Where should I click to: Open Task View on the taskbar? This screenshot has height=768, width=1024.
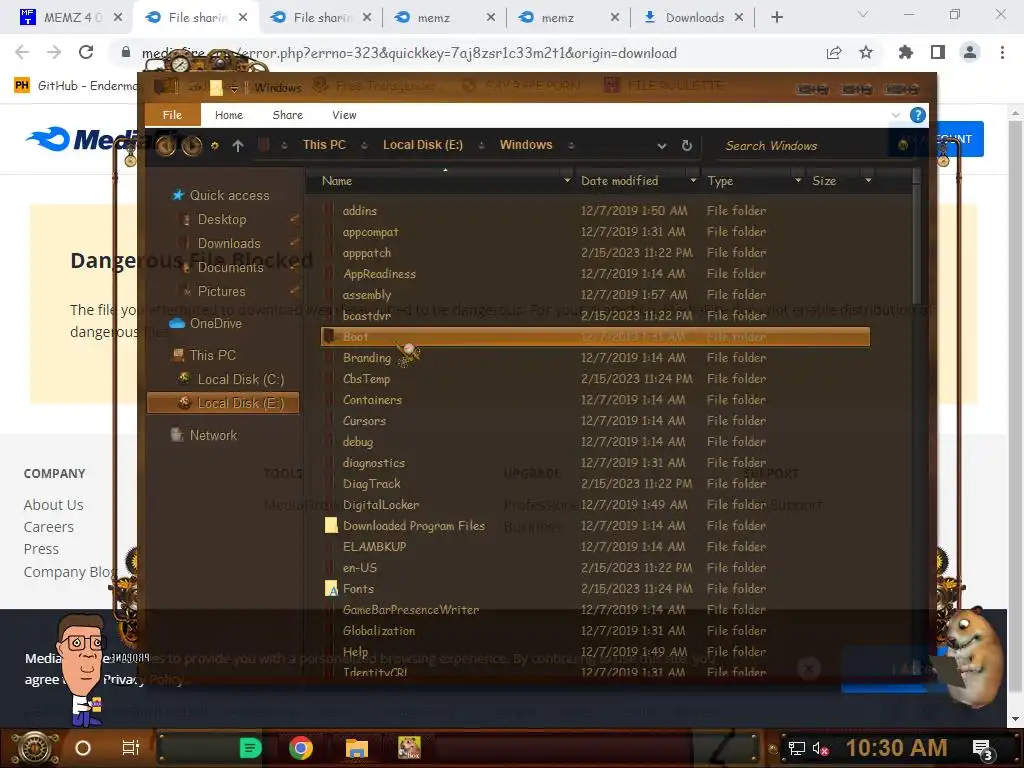[131, 748]
